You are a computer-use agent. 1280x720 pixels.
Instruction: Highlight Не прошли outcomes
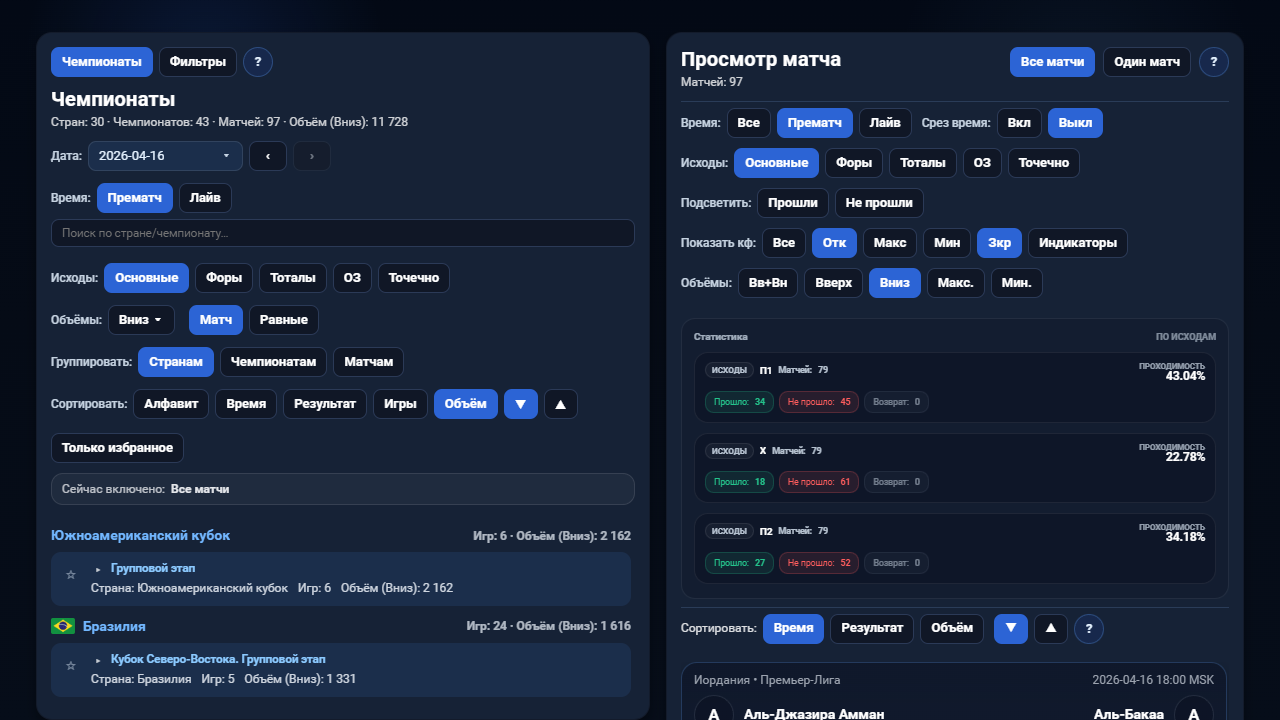point(879,203)
